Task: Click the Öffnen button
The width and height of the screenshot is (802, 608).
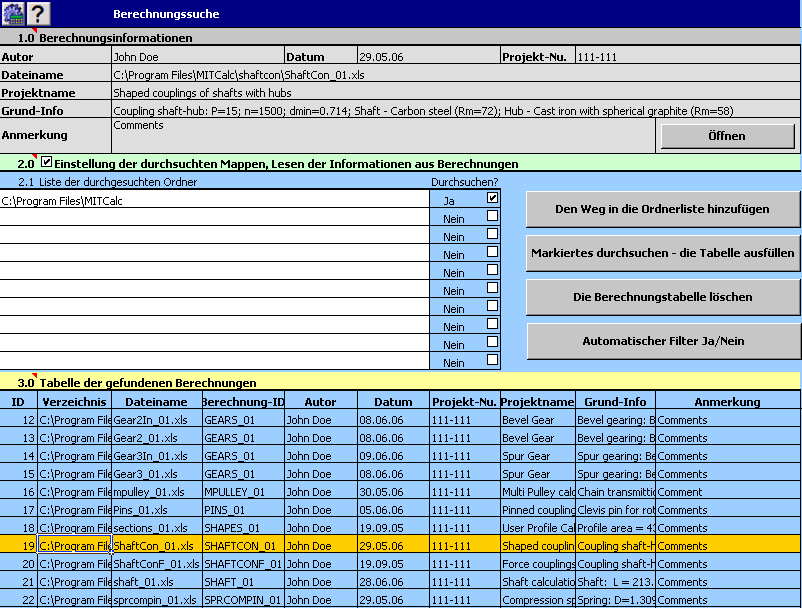Action: (727, 136)
